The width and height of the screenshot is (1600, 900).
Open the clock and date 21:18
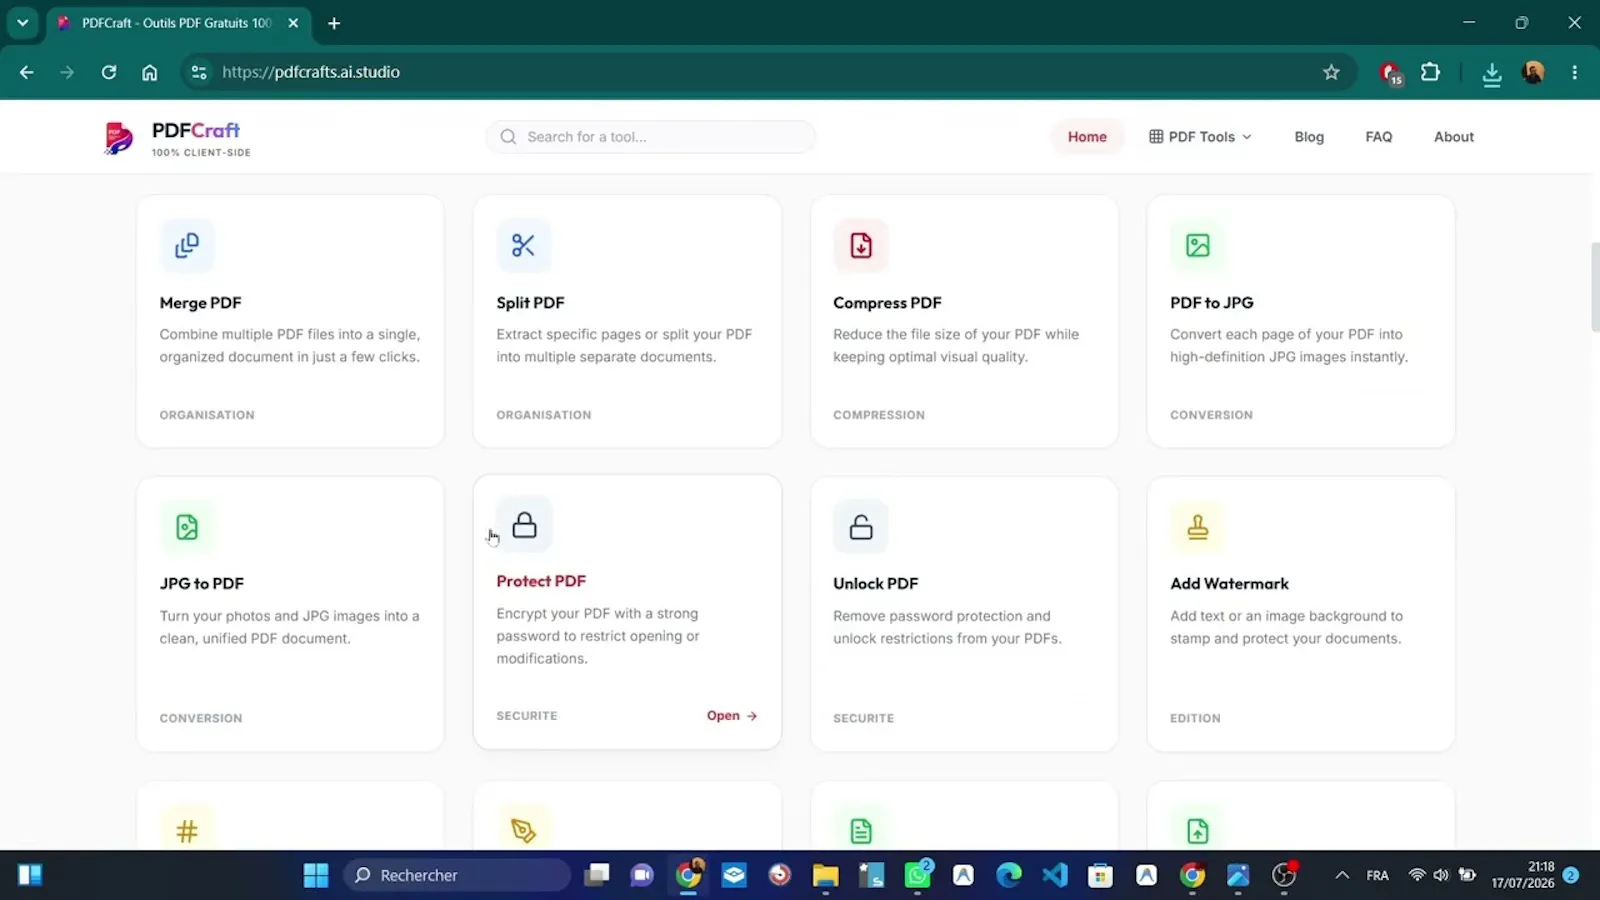point(1523,875)
